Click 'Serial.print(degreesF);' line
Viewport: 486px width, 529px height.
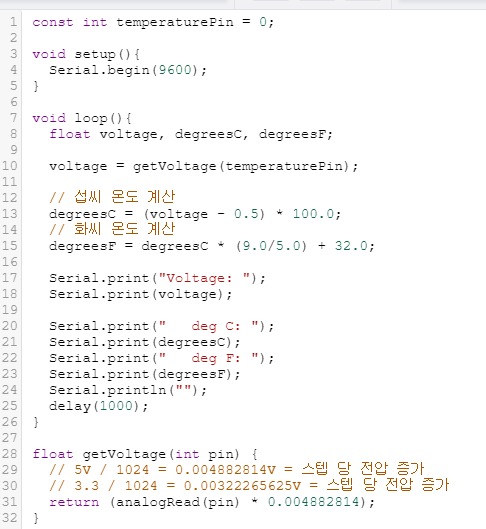pos(145,374)
